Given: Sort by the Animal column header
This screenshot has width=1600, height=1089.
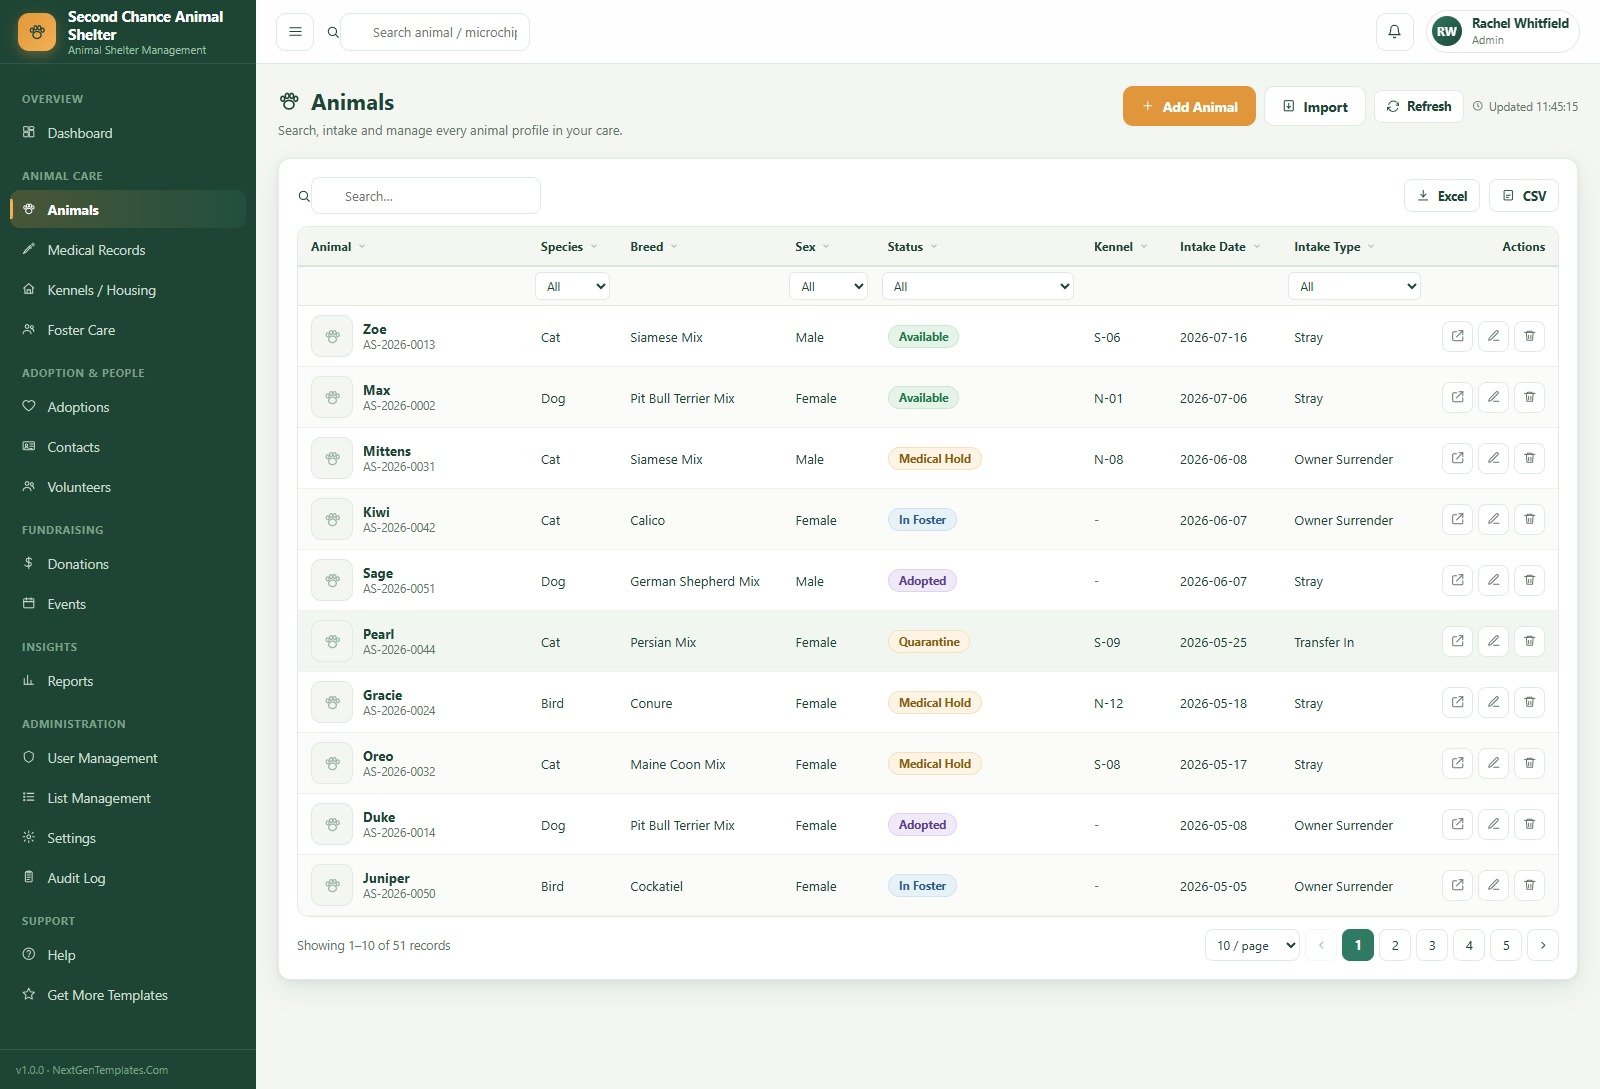Looking at the screenshot, I should point(338,247).
